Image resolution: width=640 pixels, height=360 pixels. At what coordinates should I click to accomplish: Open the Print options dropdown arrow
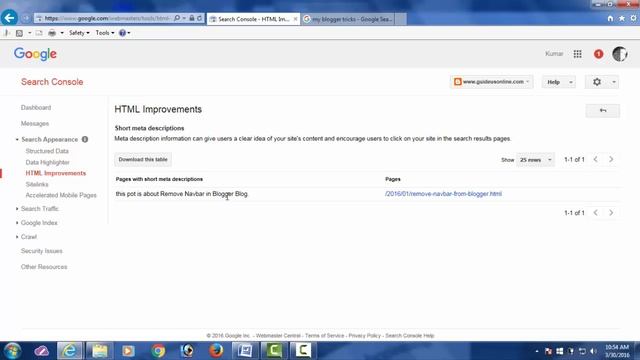coord(62,33)
